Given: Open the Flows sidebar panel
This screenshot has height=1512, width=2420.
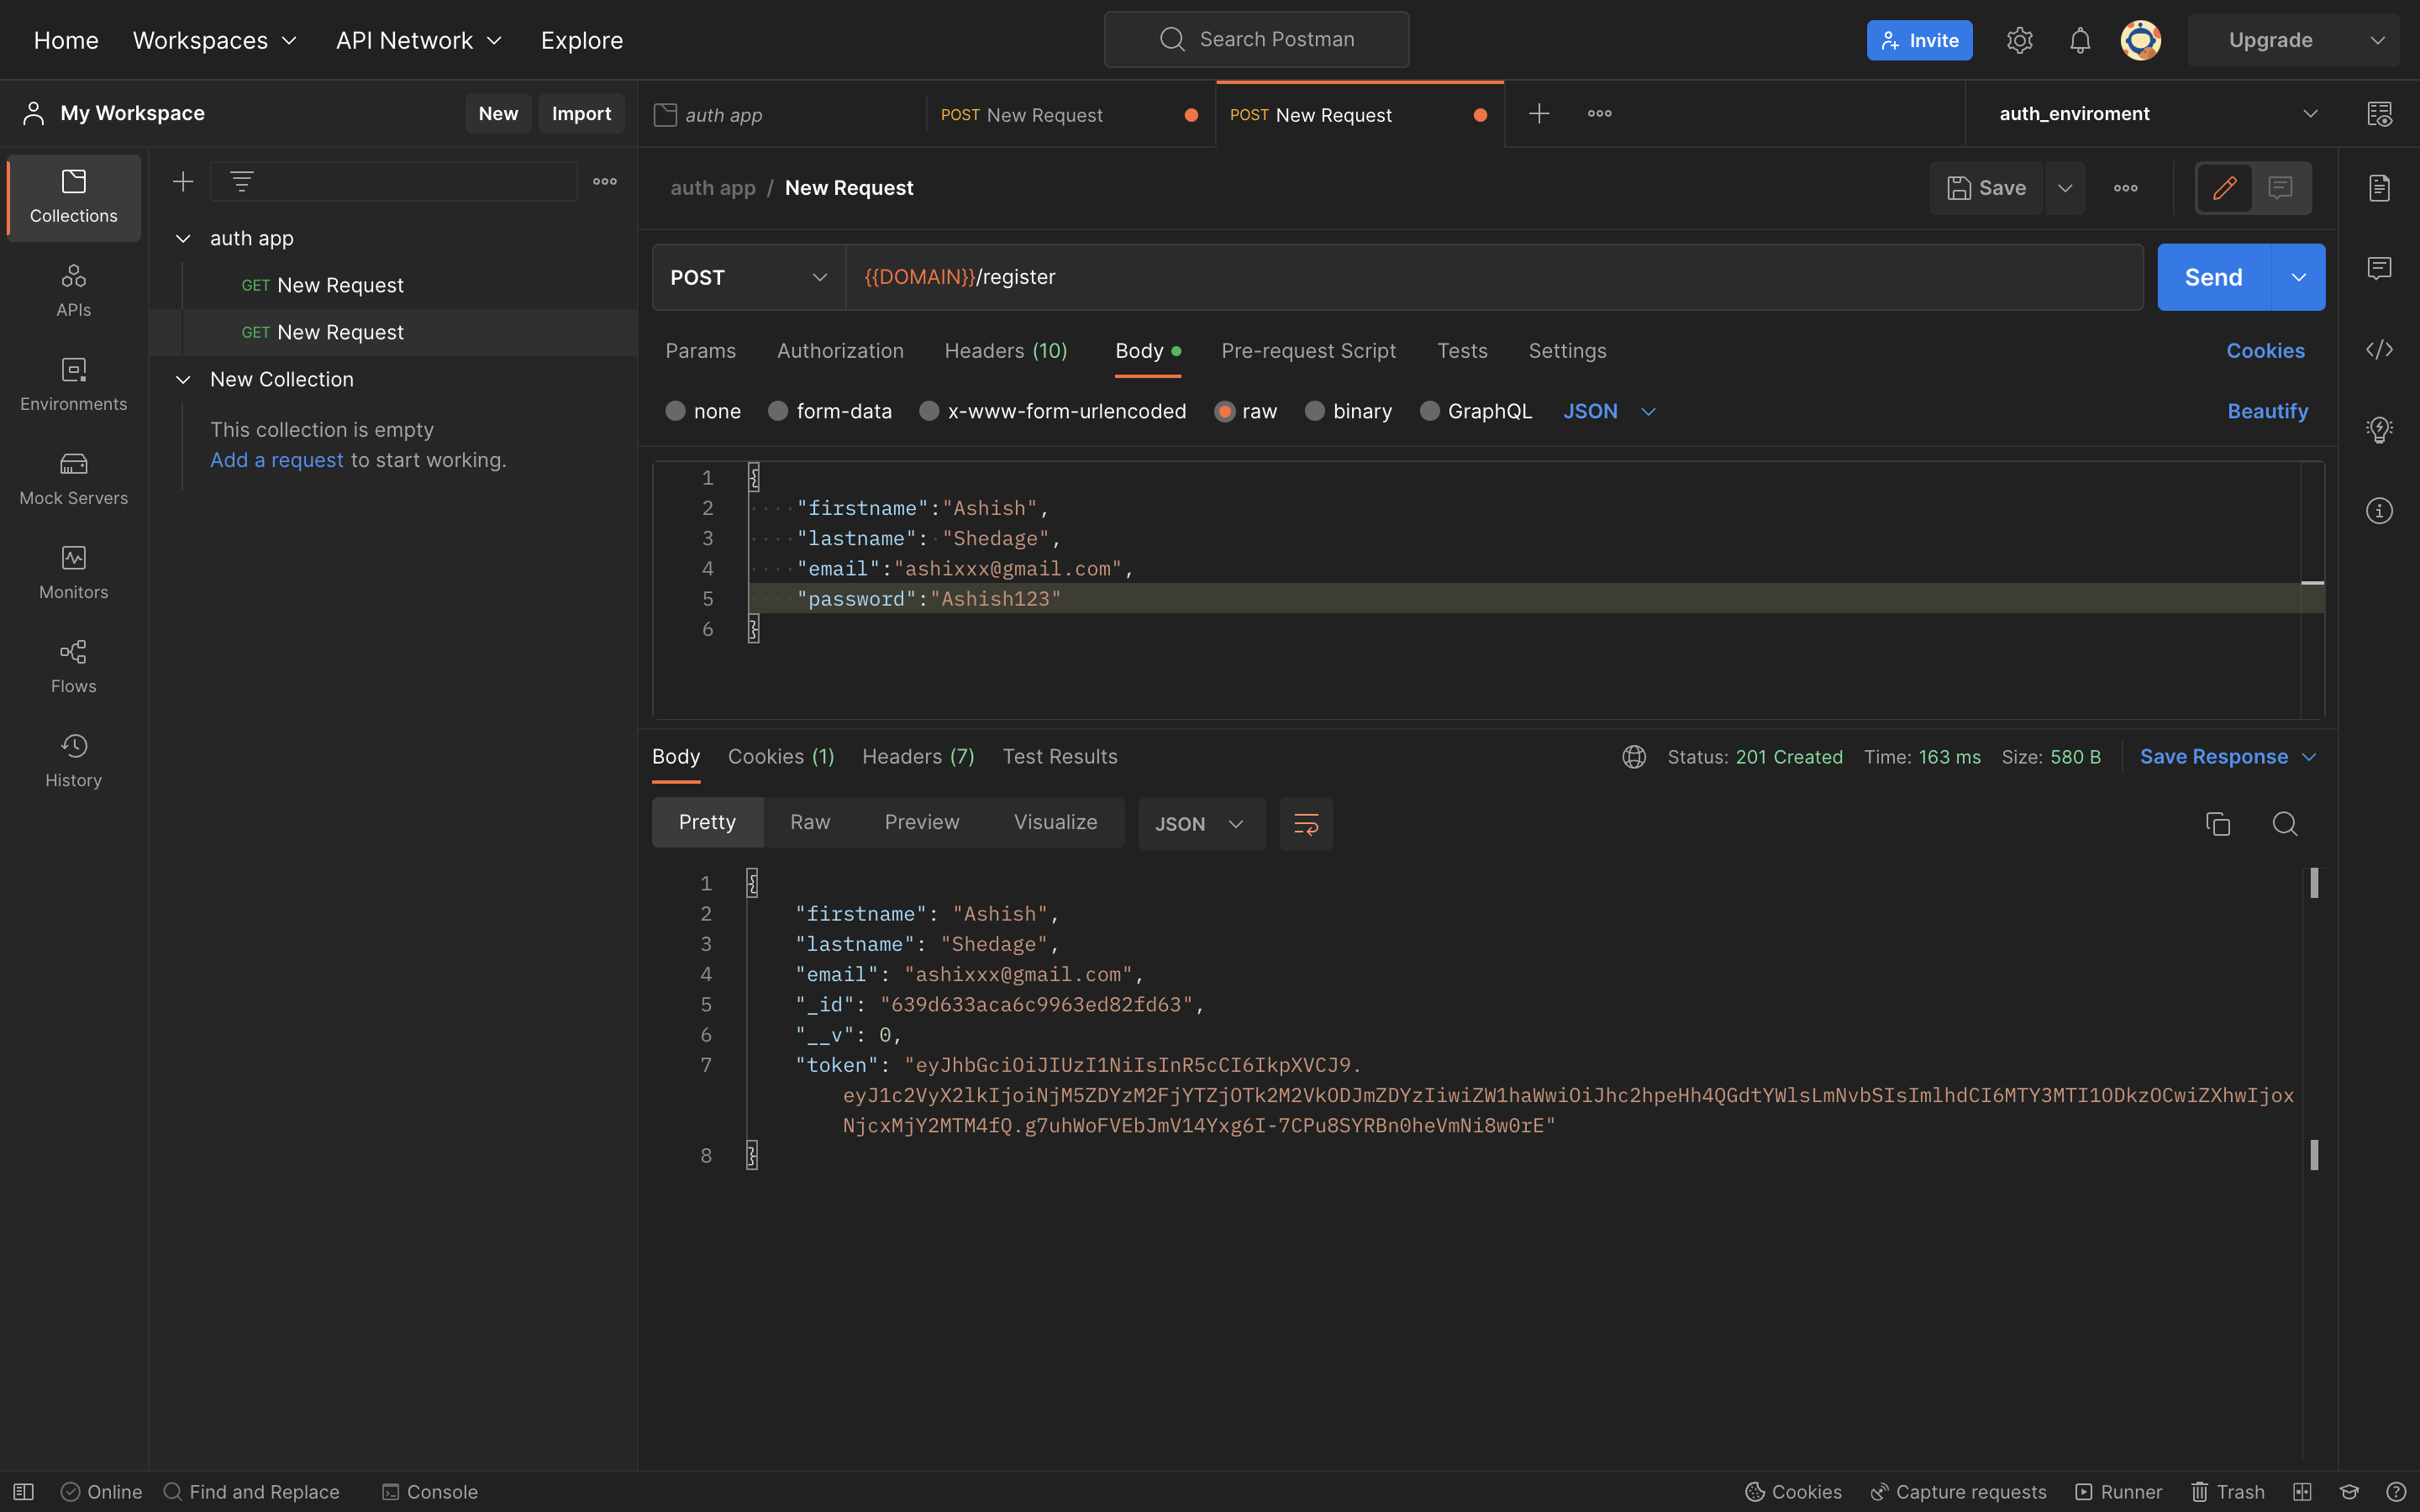Looking at the screenshot, I should coord(72,664).
